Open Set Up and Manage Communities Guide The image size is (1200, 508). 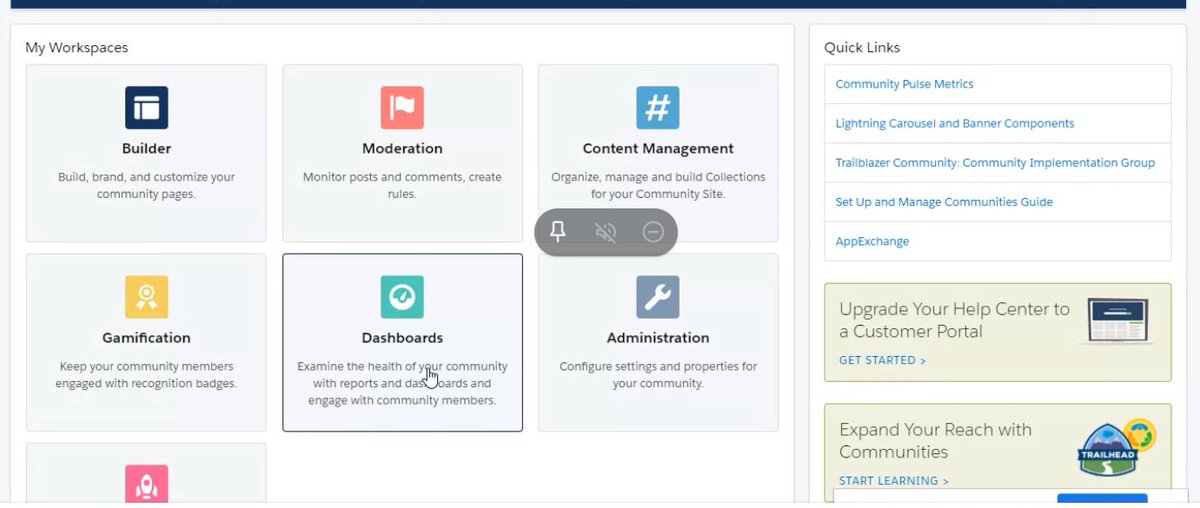[x=944, y=202]
